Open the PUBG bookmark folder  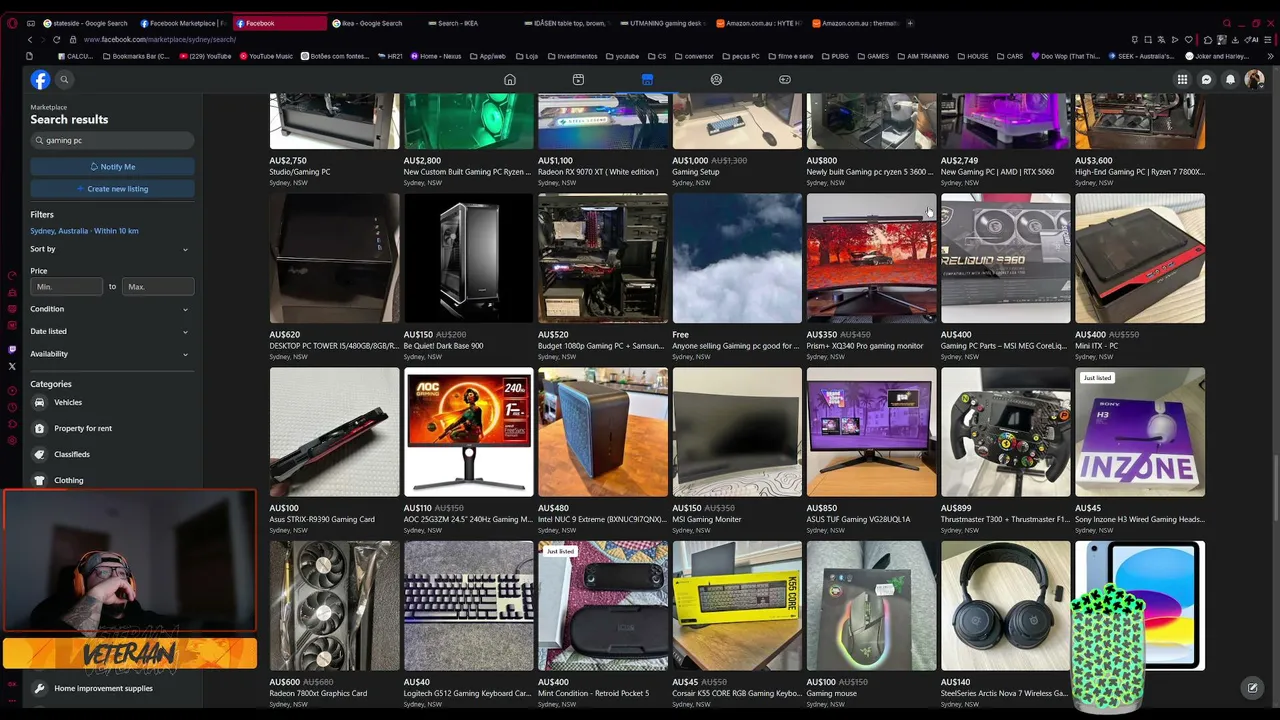click(x=835, y=56)
